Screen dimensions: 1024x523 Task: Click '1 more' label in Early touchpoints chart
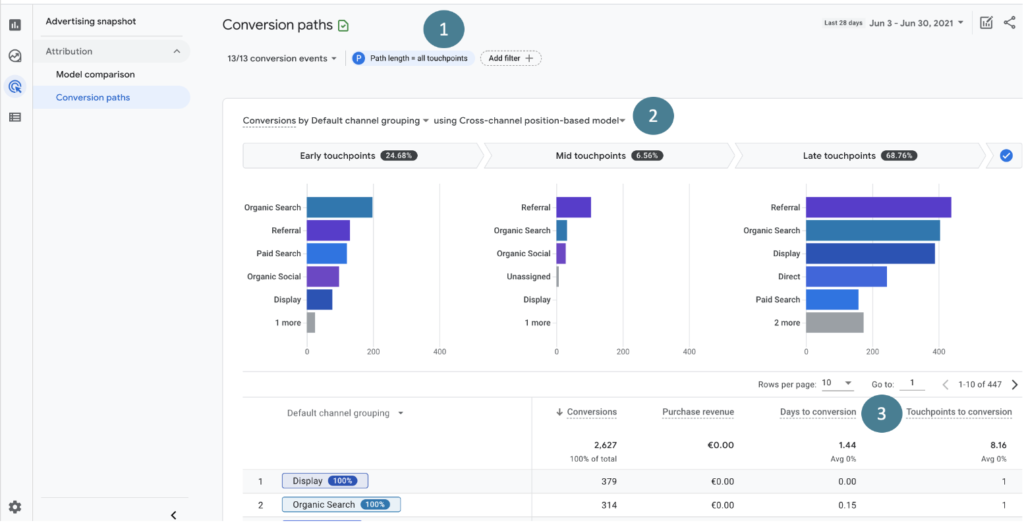[287, 323]
